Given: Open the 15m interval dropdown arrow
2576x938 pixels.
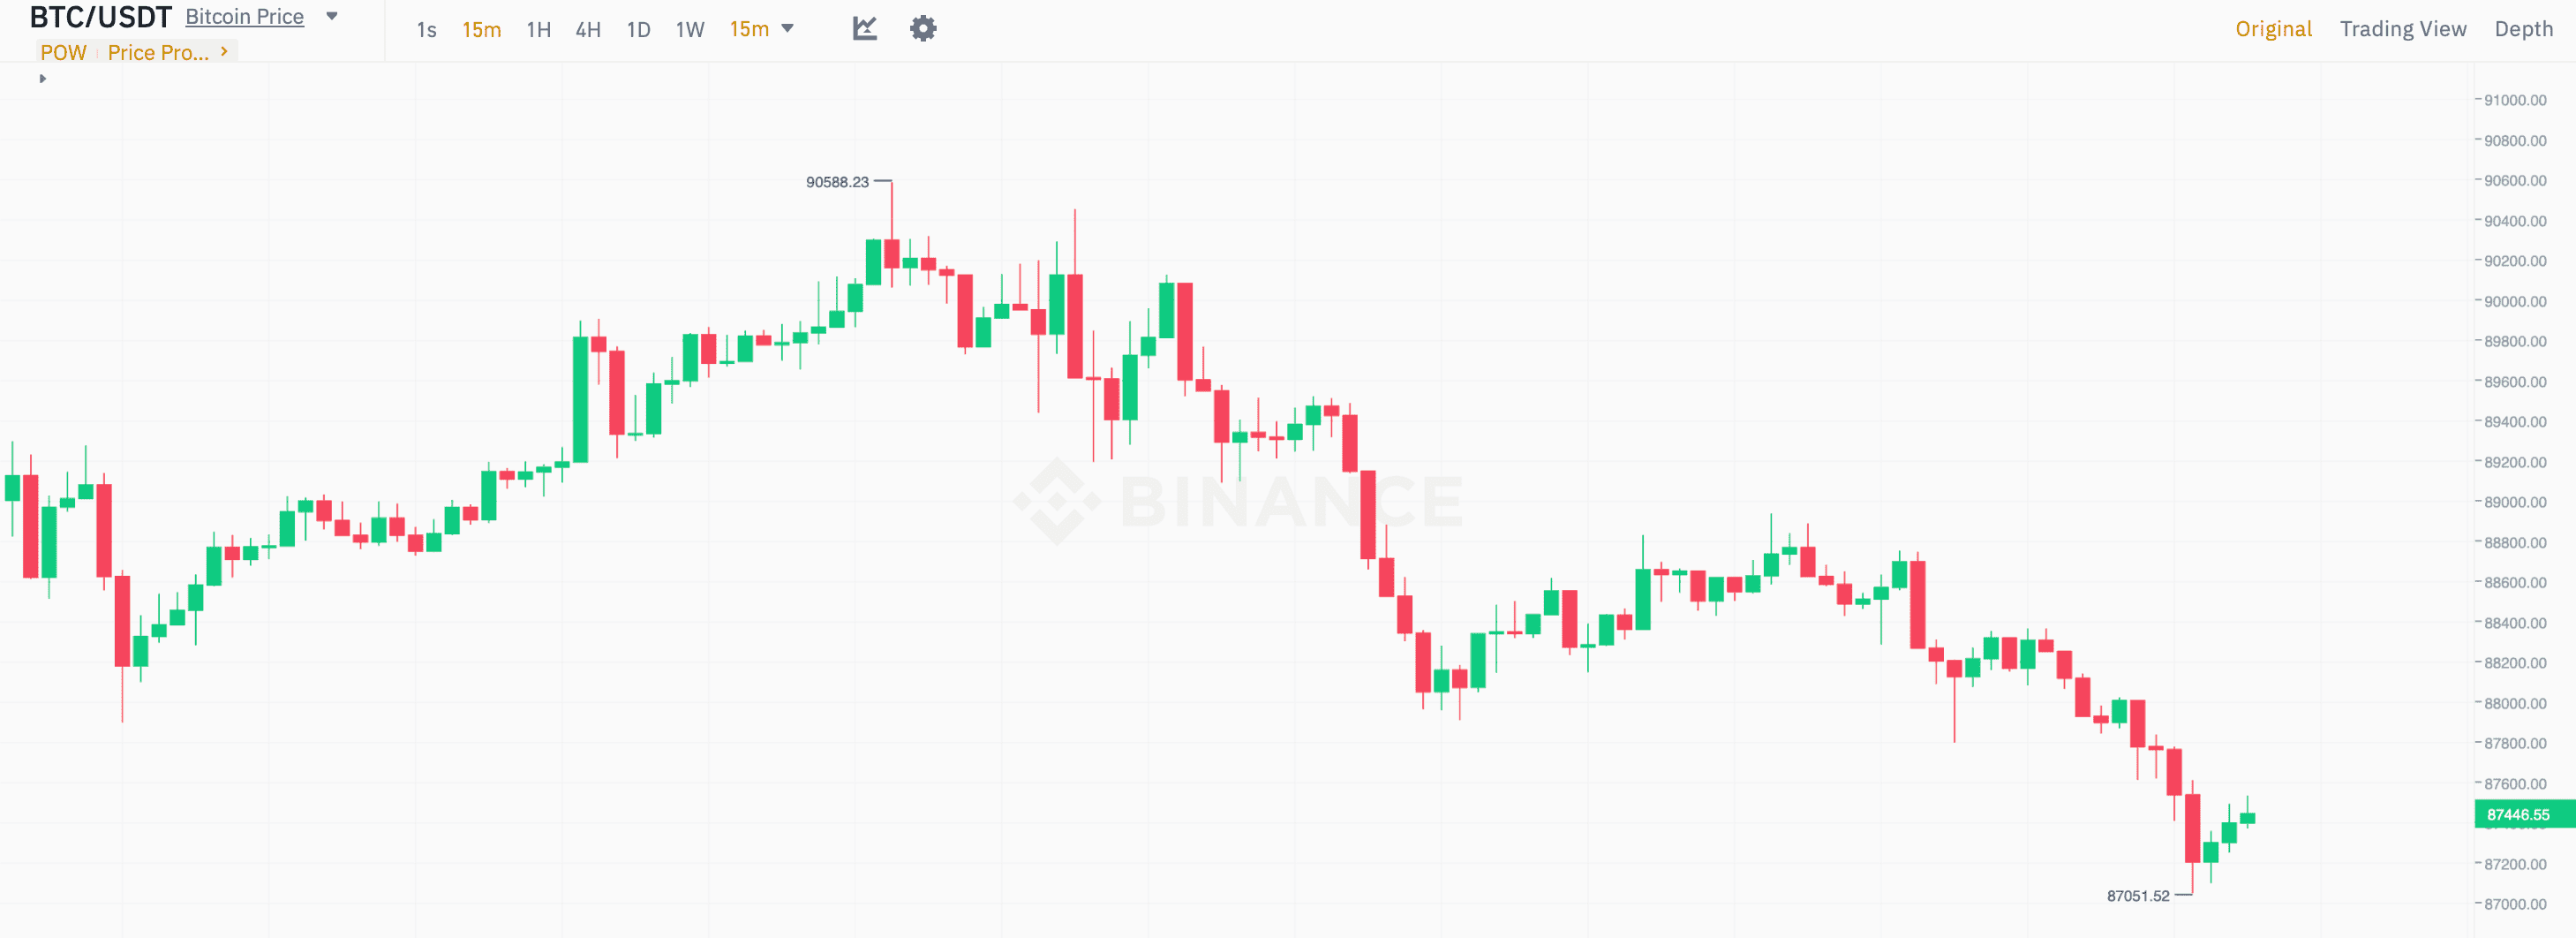Looking at the screenshot, I should [x=788, y=28].
